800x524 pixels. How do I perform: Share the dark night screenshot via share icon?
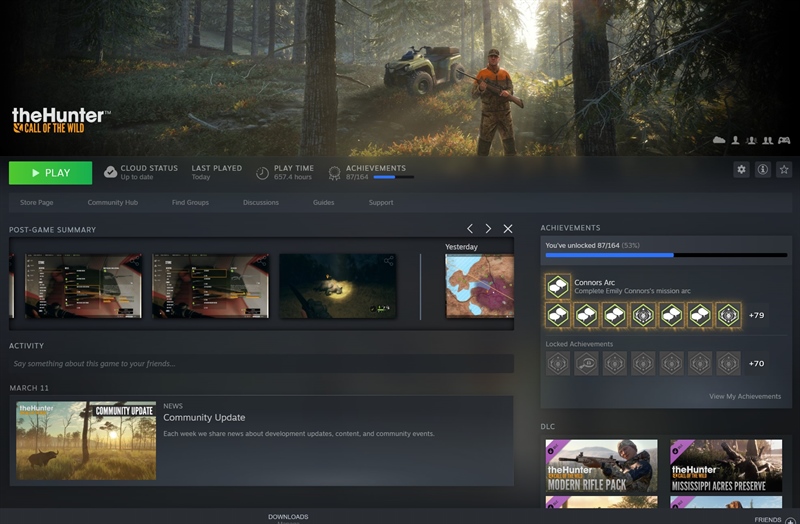389,261
